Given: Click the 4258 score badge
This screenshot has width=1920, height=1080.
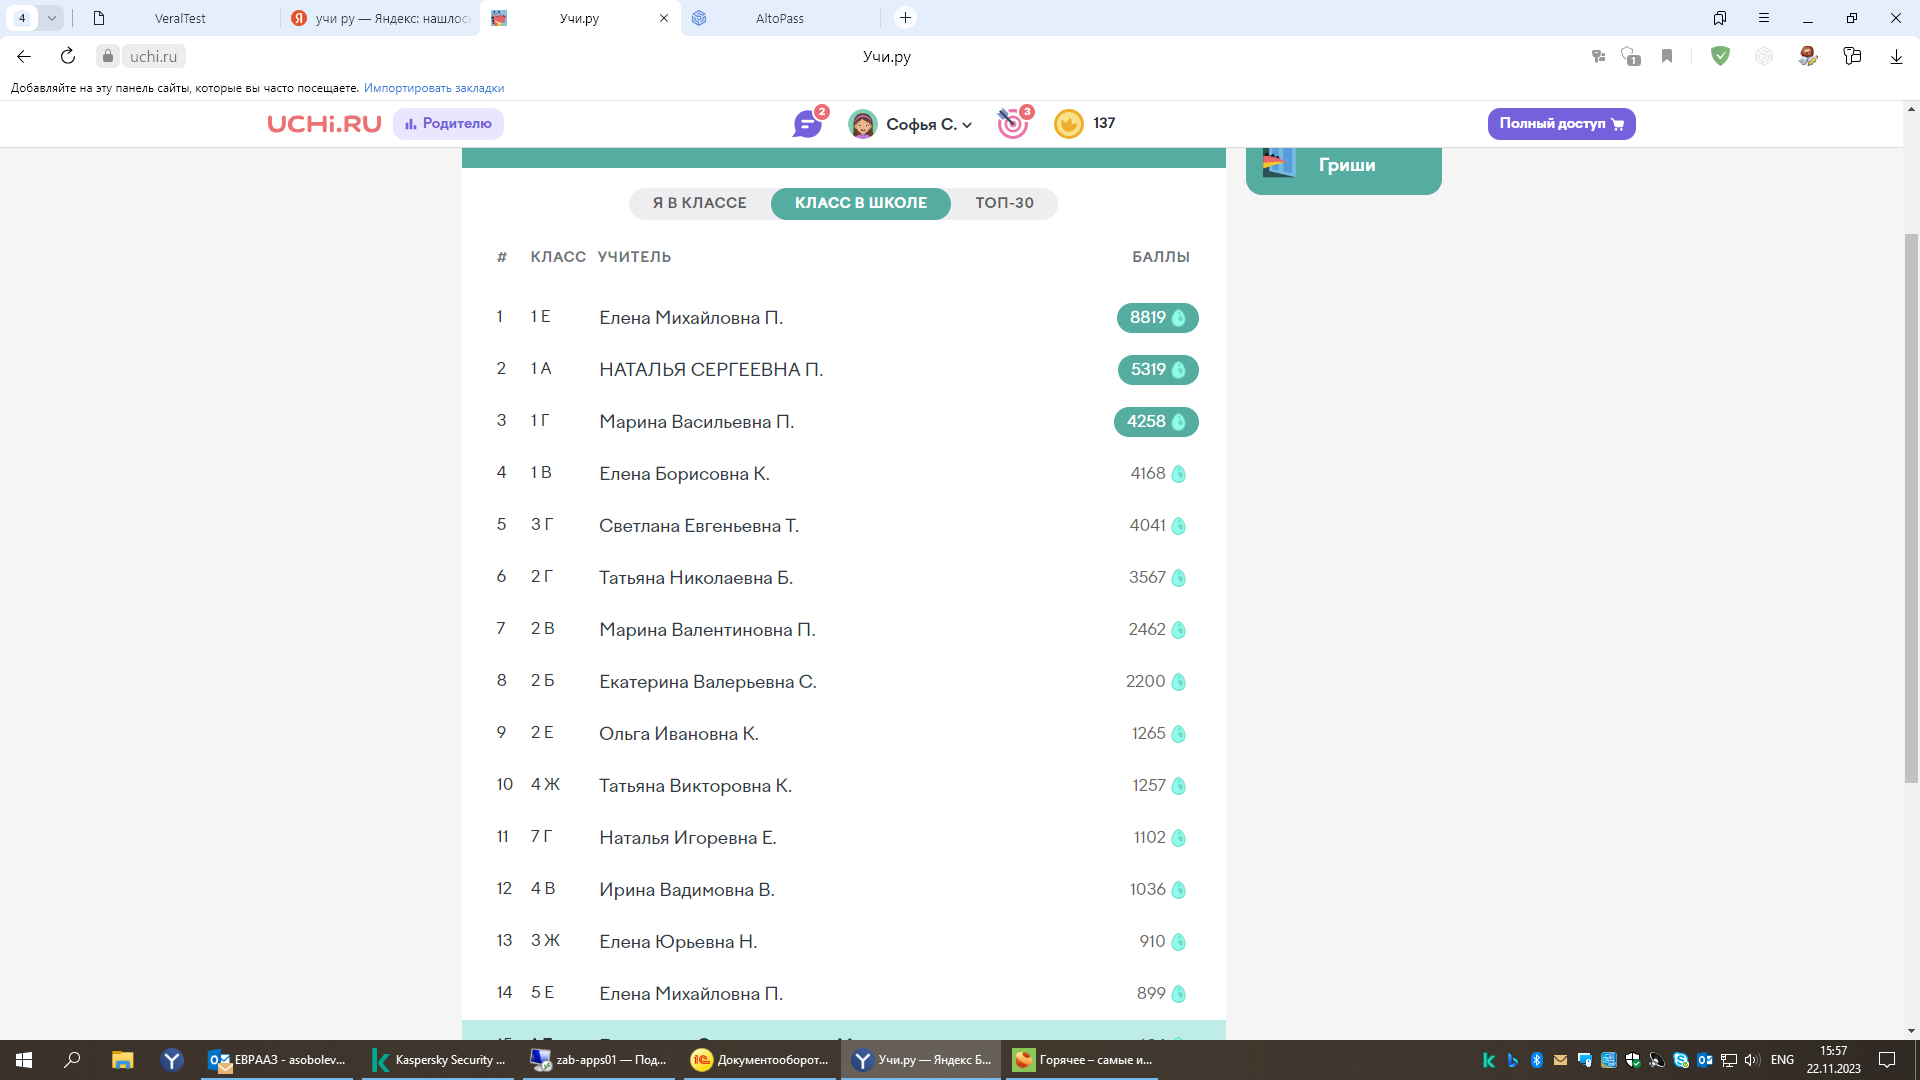Looking at the screenshot, I should (x=1156, y=422).
